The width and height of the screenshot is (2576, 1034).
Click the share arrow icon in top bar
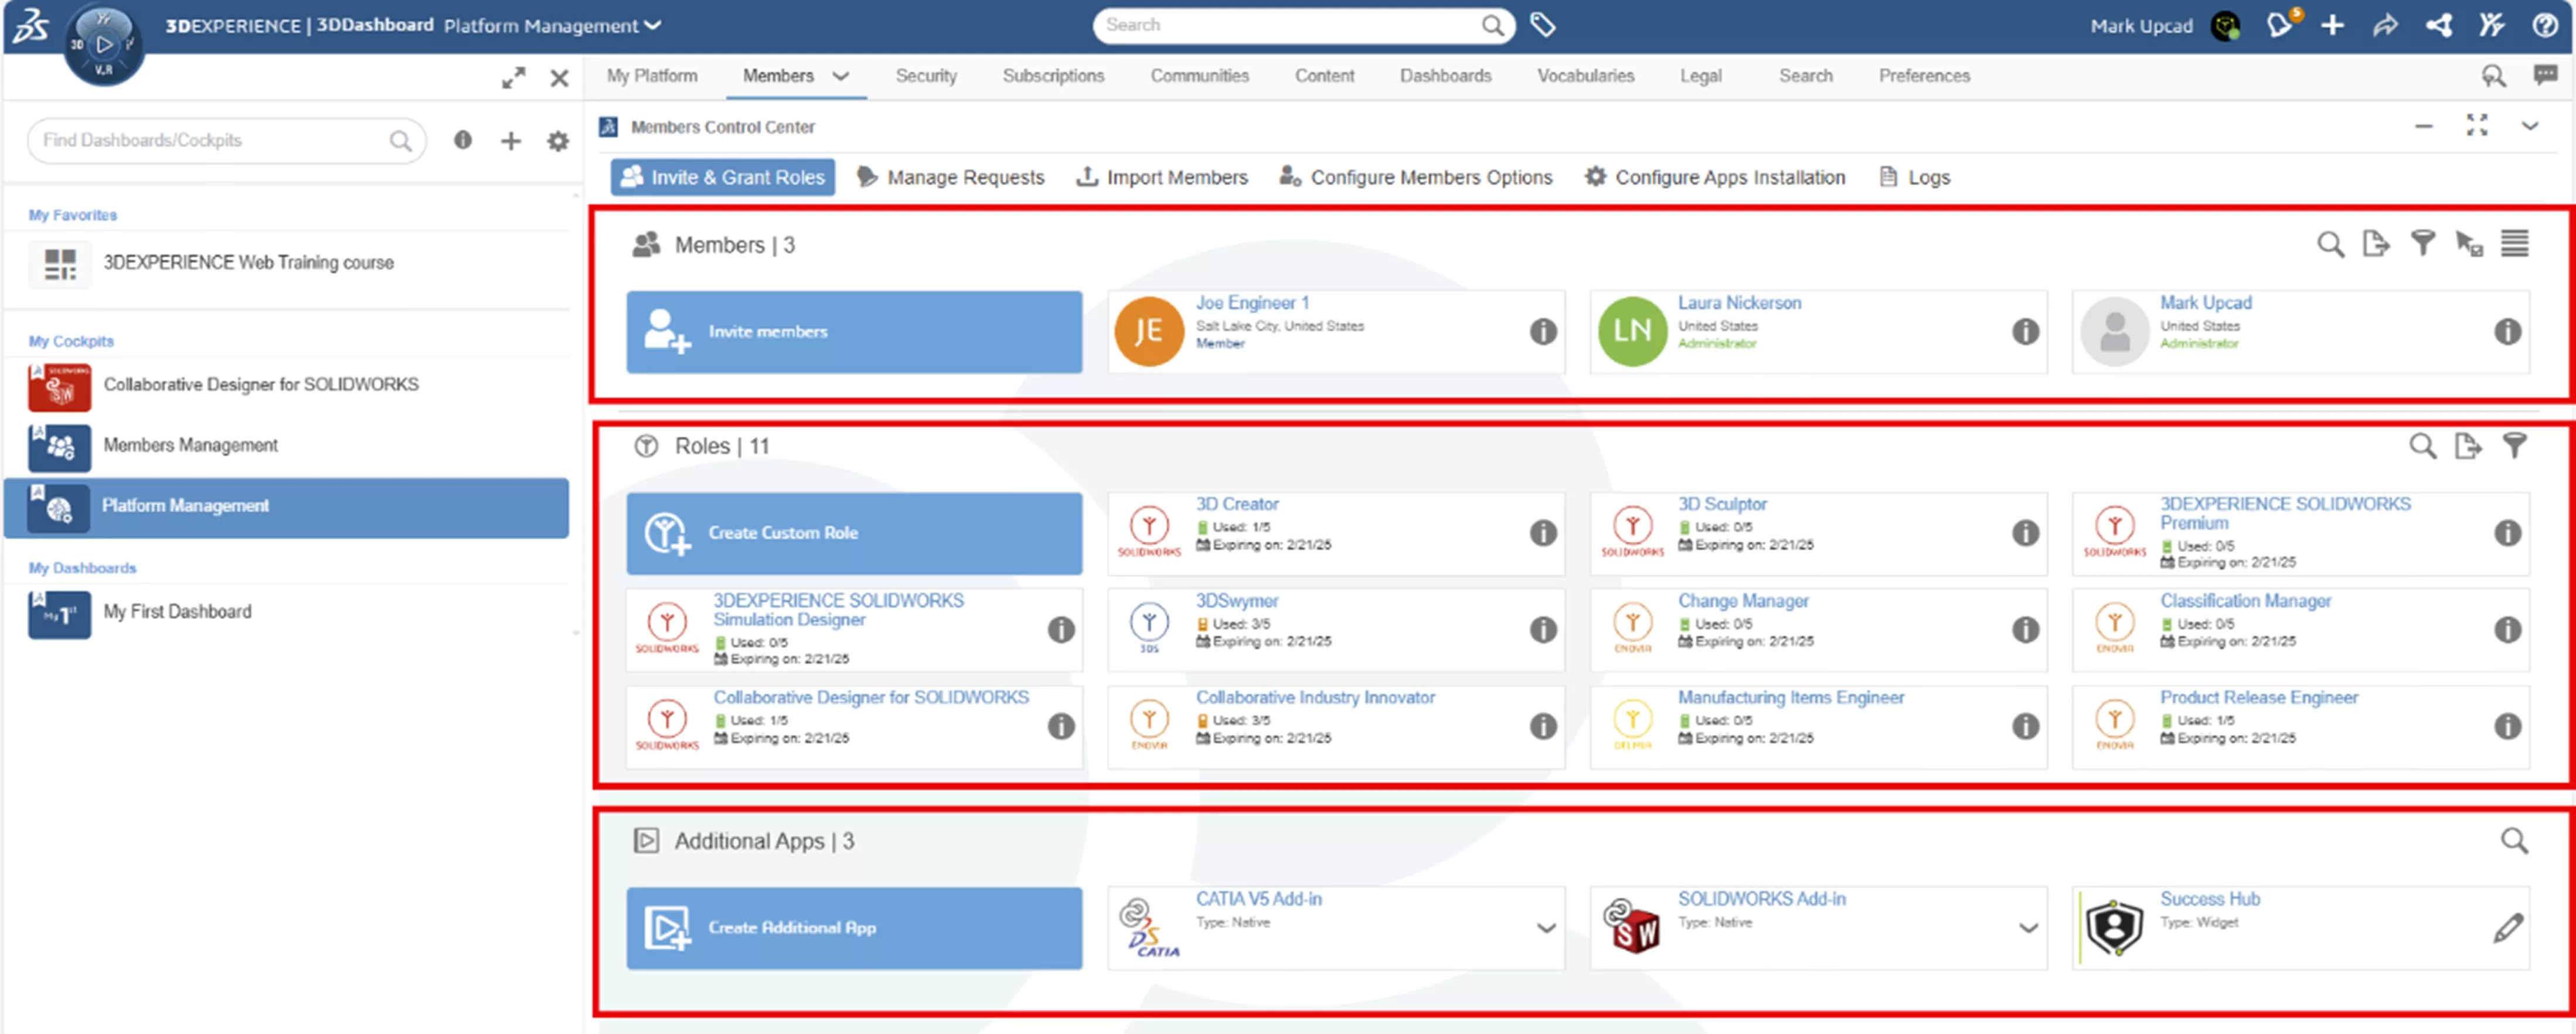point(2386,25)
